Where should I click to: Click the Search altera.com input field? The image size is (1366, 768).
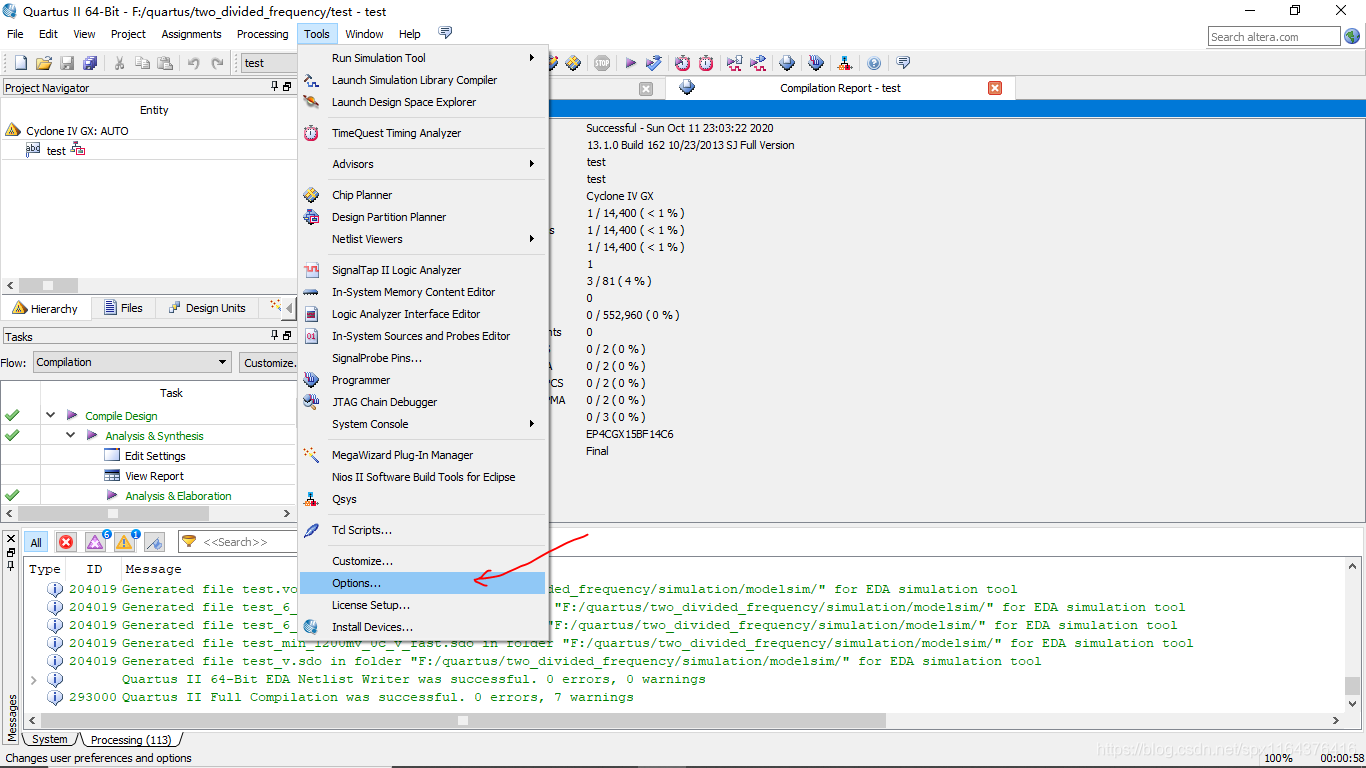click(1273, 37)
